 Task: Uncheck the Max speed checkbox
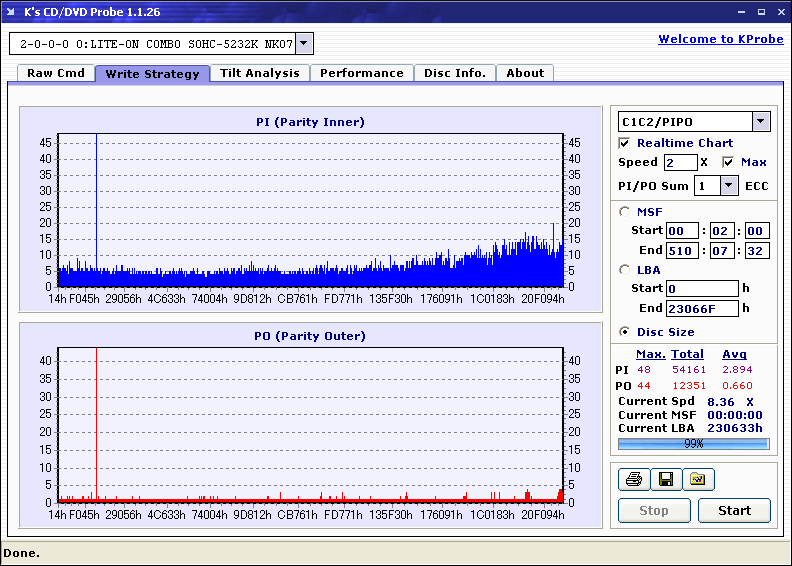tap(728, 162)
